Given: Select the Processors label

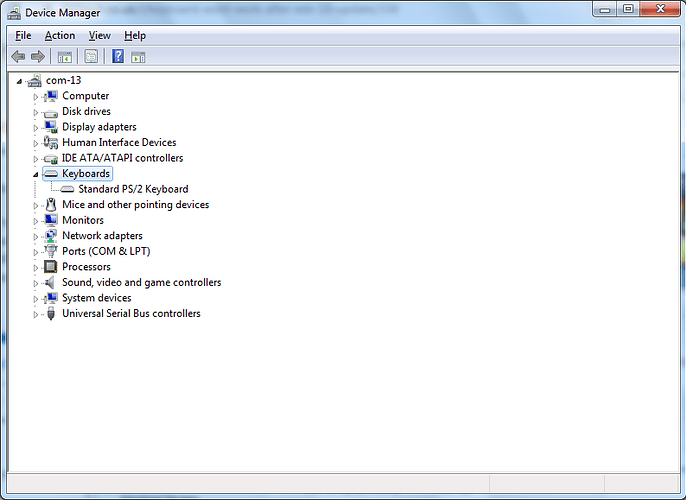Looking at the screenshot, I should 86,267.
